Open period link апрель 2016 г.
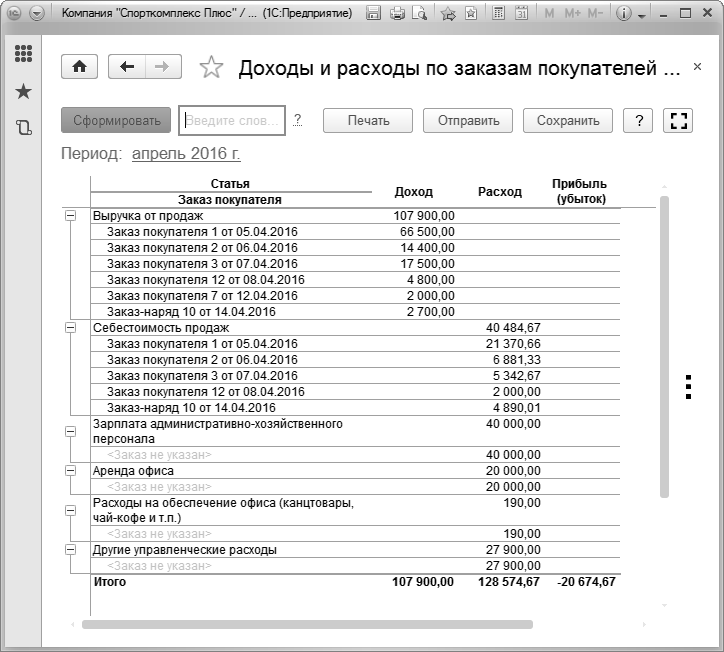This screenshot has width=724, height=652. tap(186, 153)
